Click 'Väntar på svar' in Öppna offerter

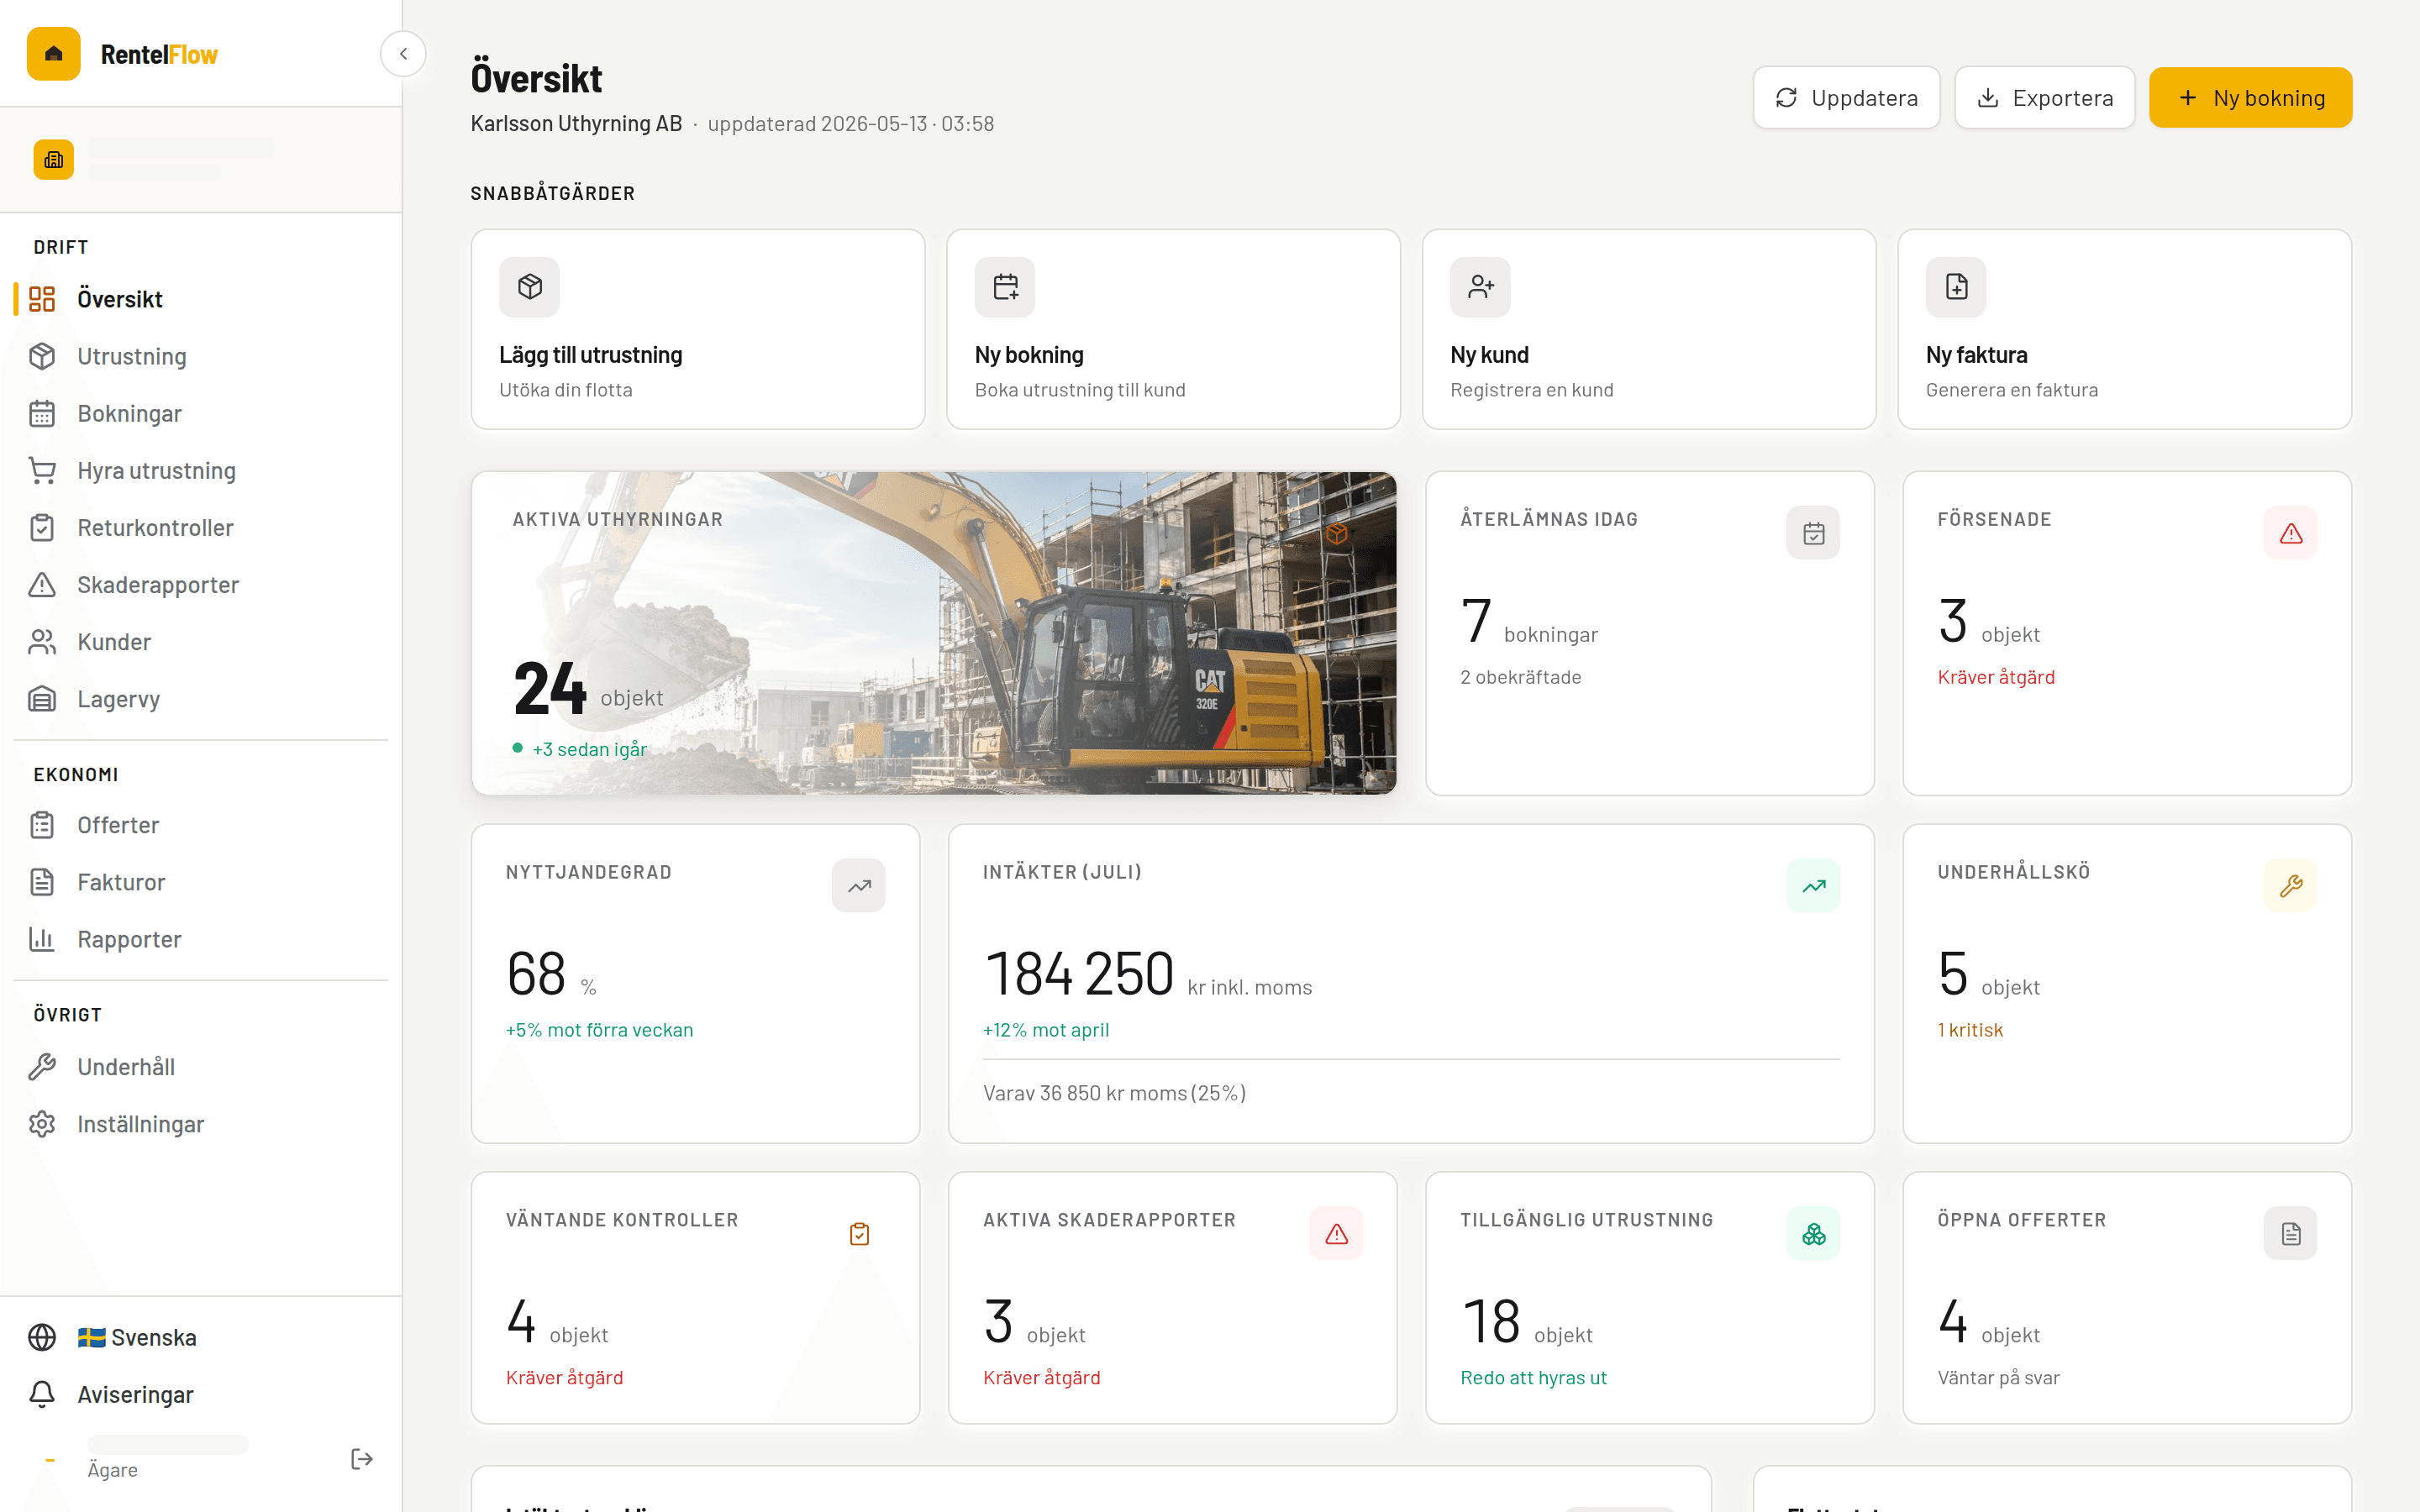point(1998,1377)
